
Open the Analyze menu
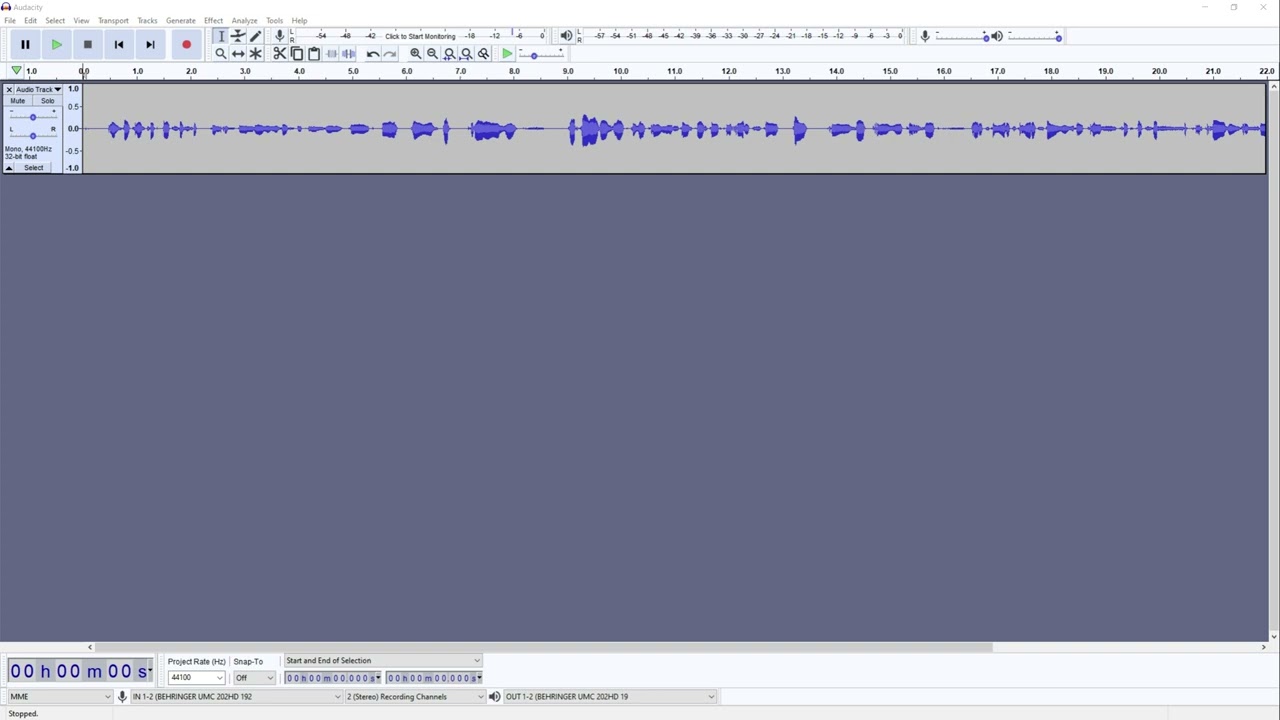click(245, 20)
